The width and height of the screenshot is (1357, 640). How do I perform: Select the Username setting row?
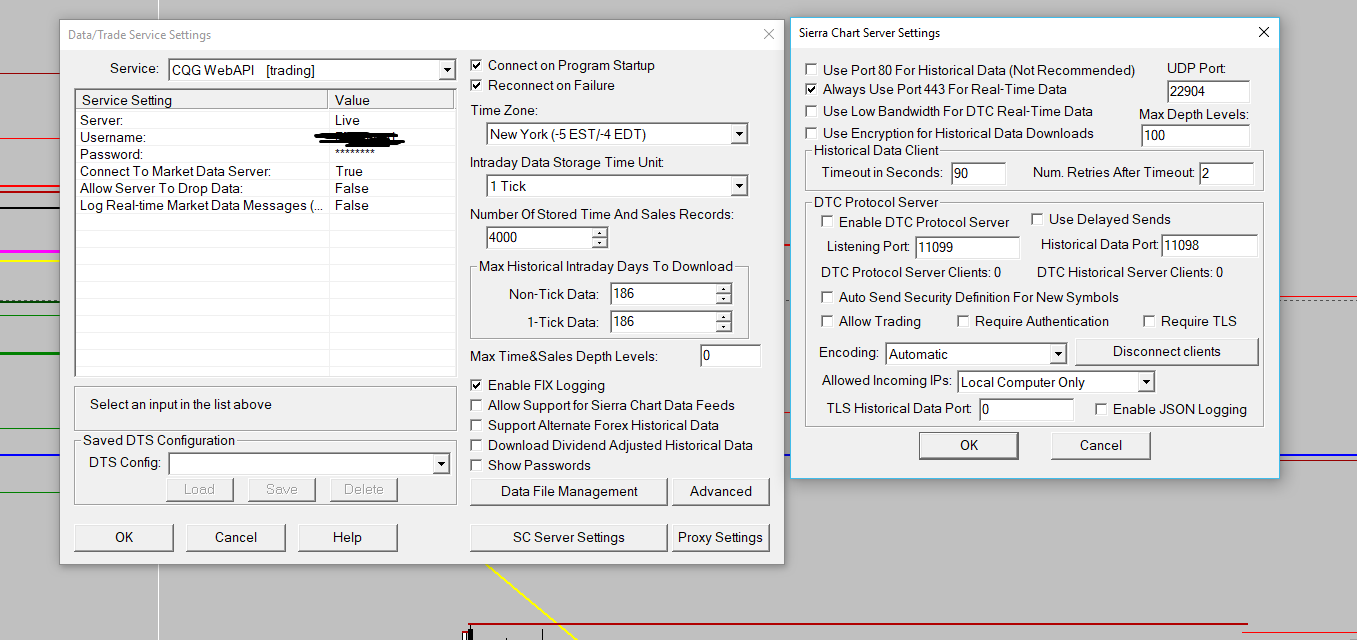tap(265, 137)
